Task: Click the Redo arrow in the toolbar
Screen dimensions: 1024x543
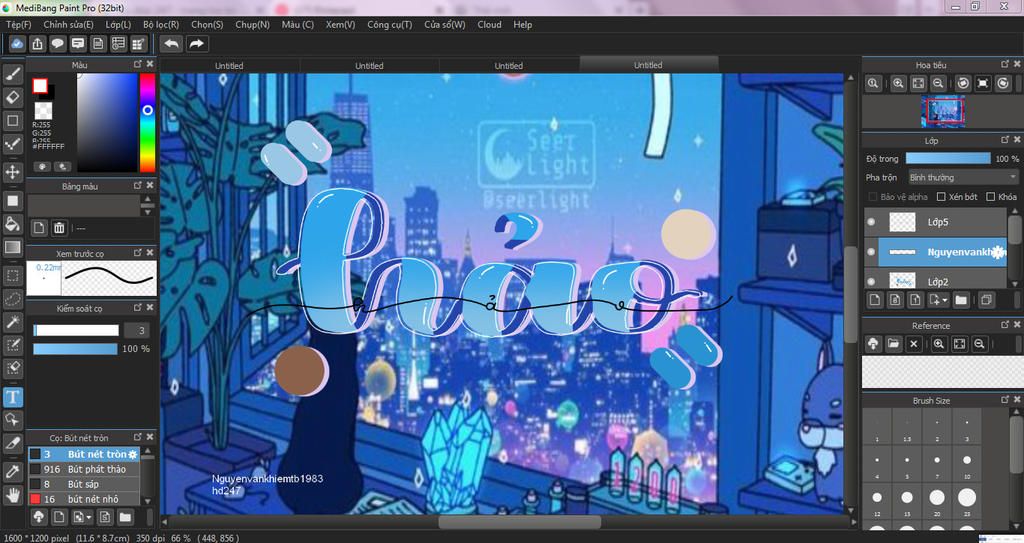Action: (x=197, y=44)
